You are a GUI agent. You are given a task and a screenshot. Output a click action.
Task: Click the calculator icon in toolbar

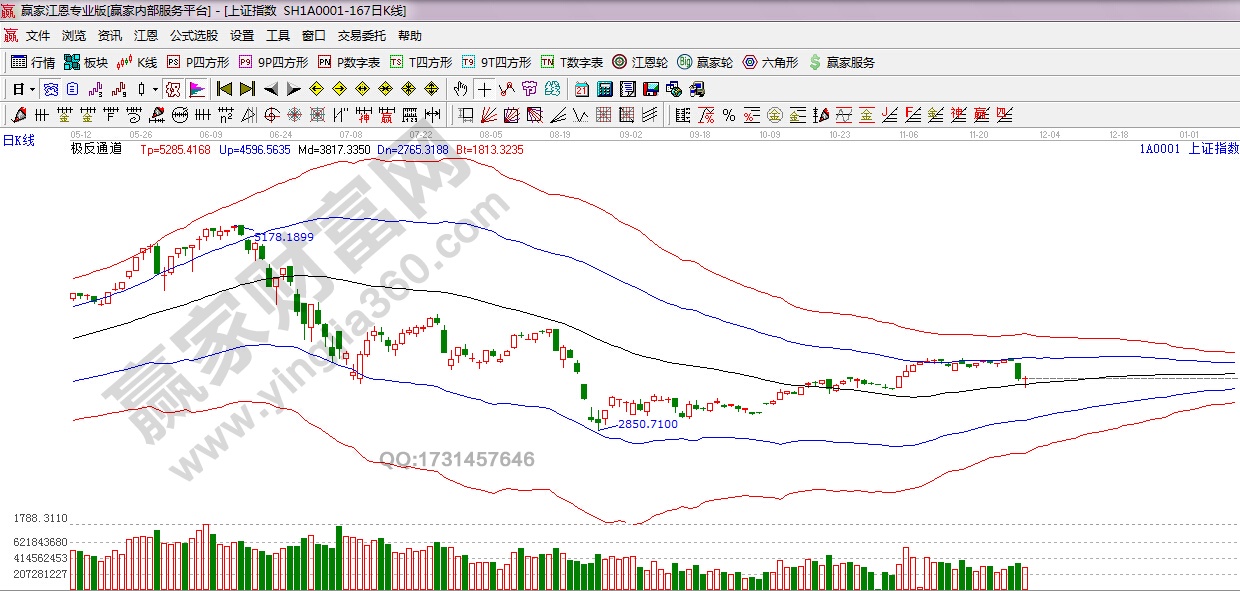(604, 89)
